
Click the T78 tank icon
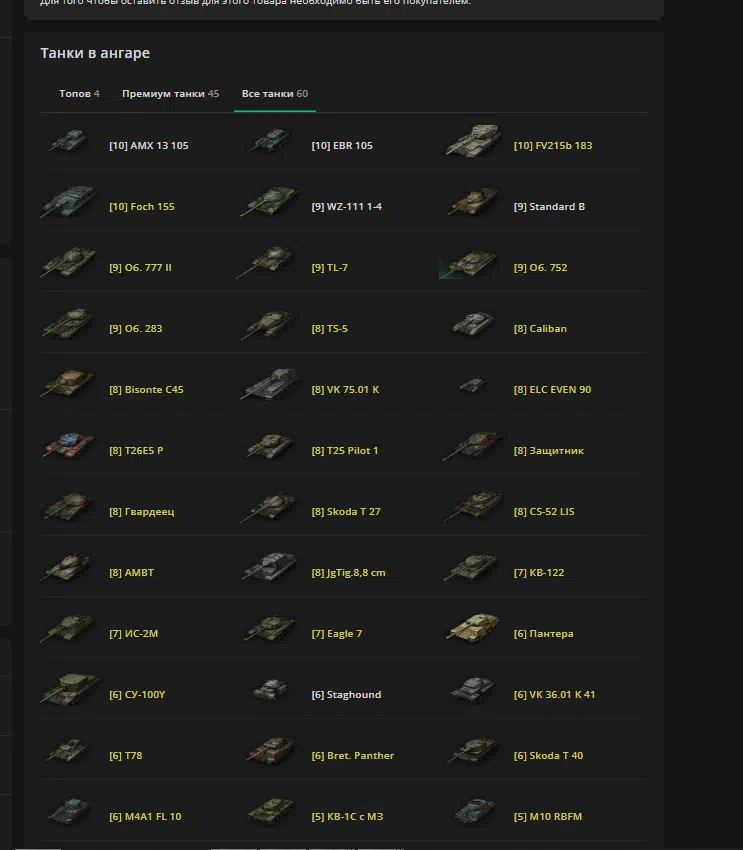click(67, 750)
